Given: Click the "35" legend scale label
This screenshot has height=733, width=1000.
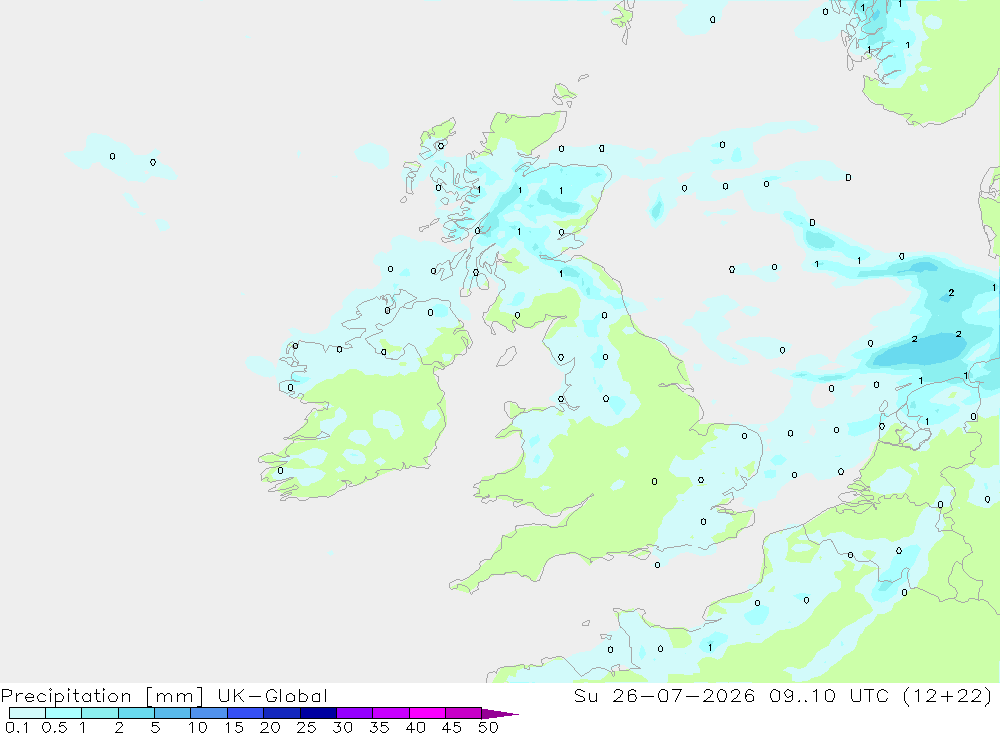Looking at the screenshot, I should (x=379, y=727).
